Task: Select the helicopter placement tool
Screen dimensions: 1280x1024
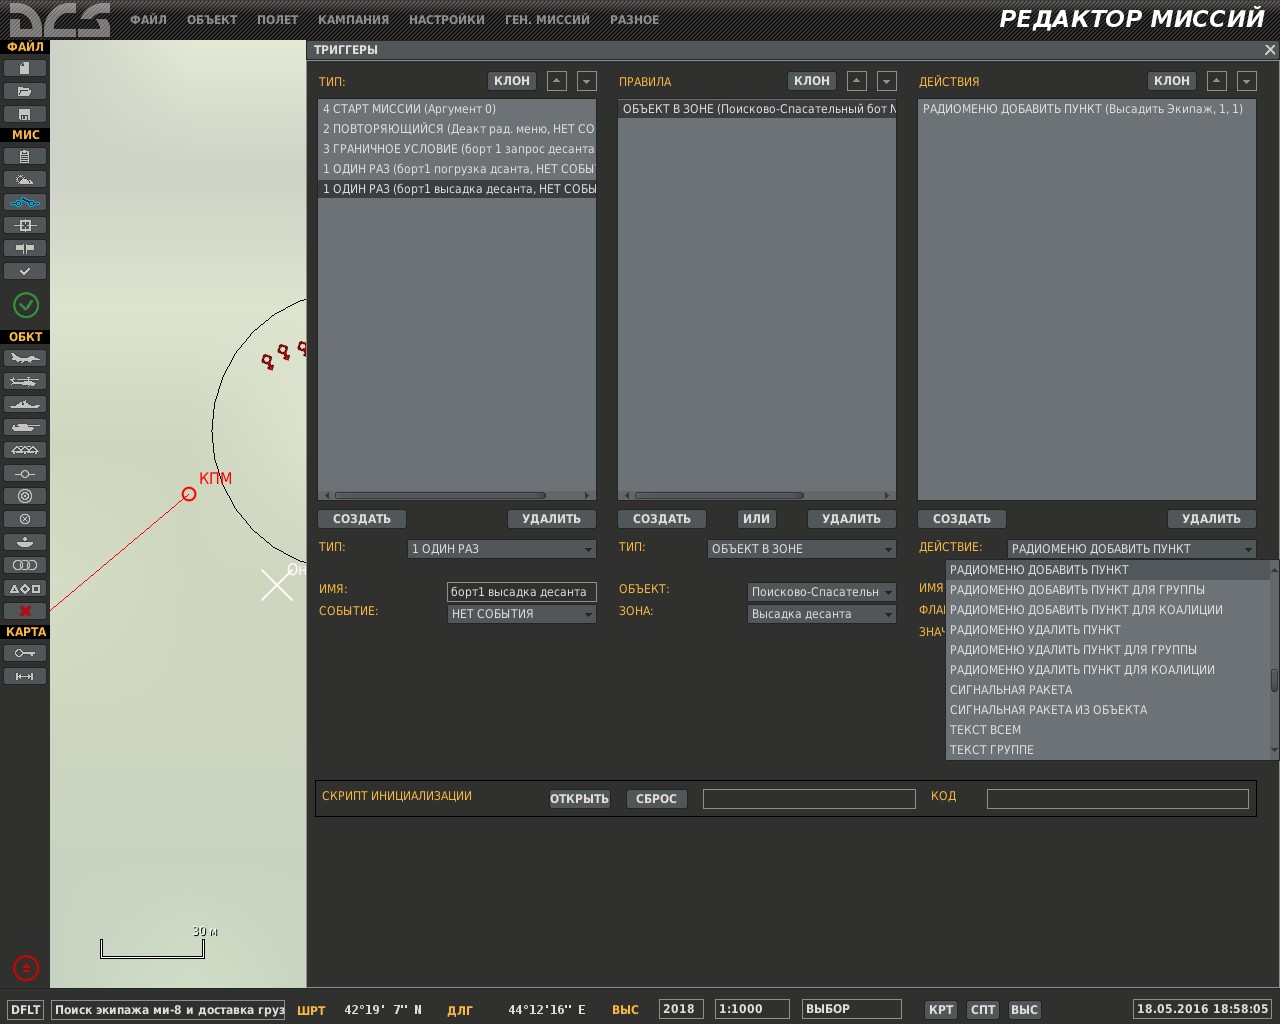Action: 25,381
